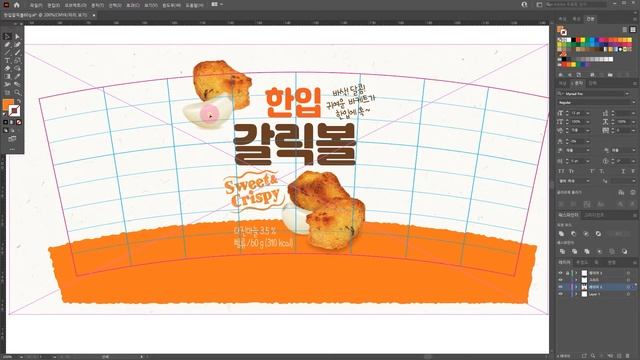Go to Home screen icon
640x360 pixels.
[17, 5]
